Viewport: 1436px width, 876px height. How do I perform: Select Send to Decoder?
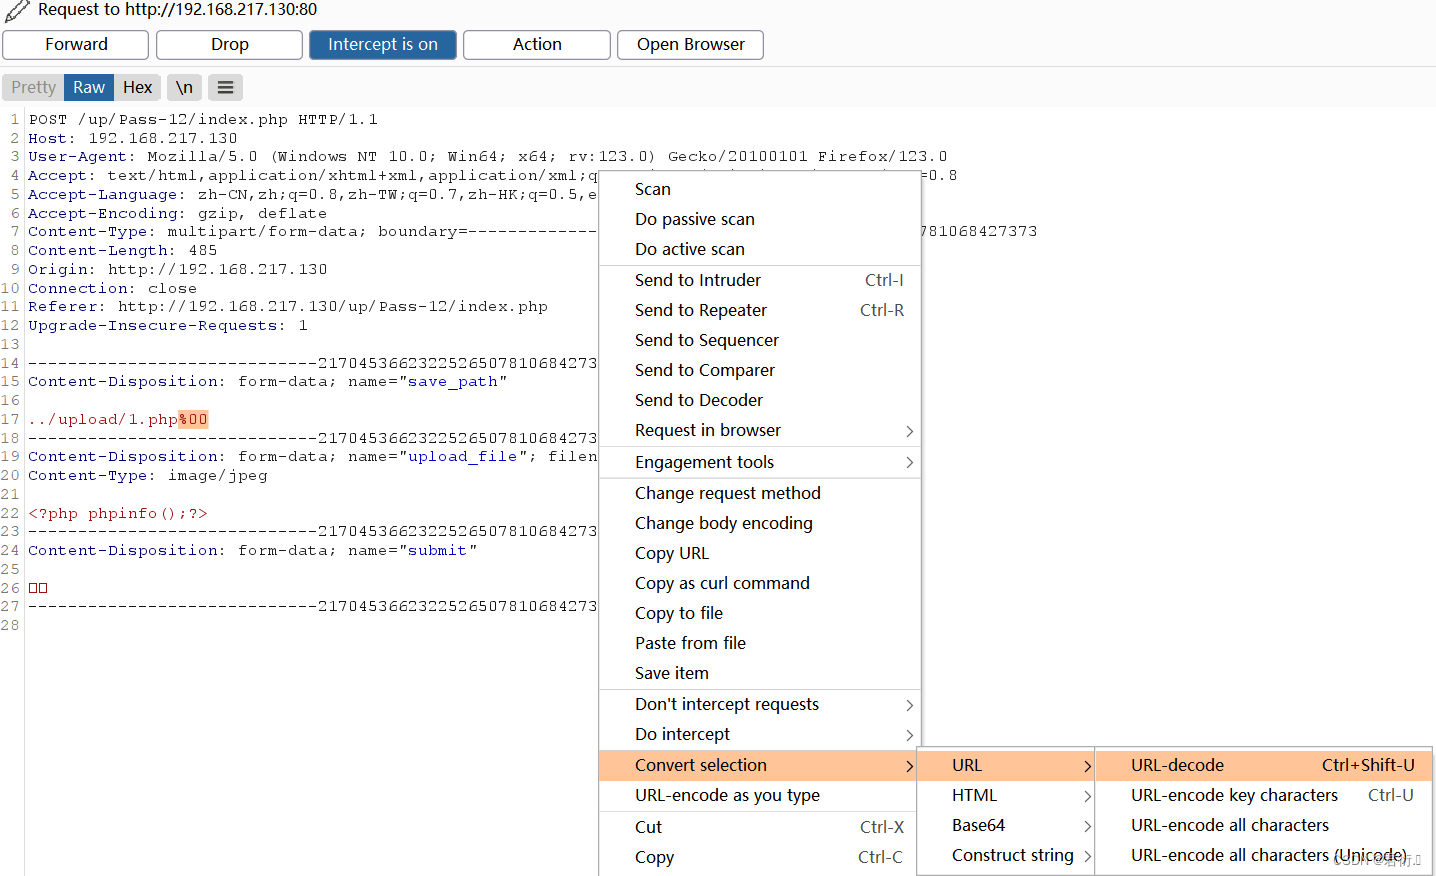(x=759, y=400)
